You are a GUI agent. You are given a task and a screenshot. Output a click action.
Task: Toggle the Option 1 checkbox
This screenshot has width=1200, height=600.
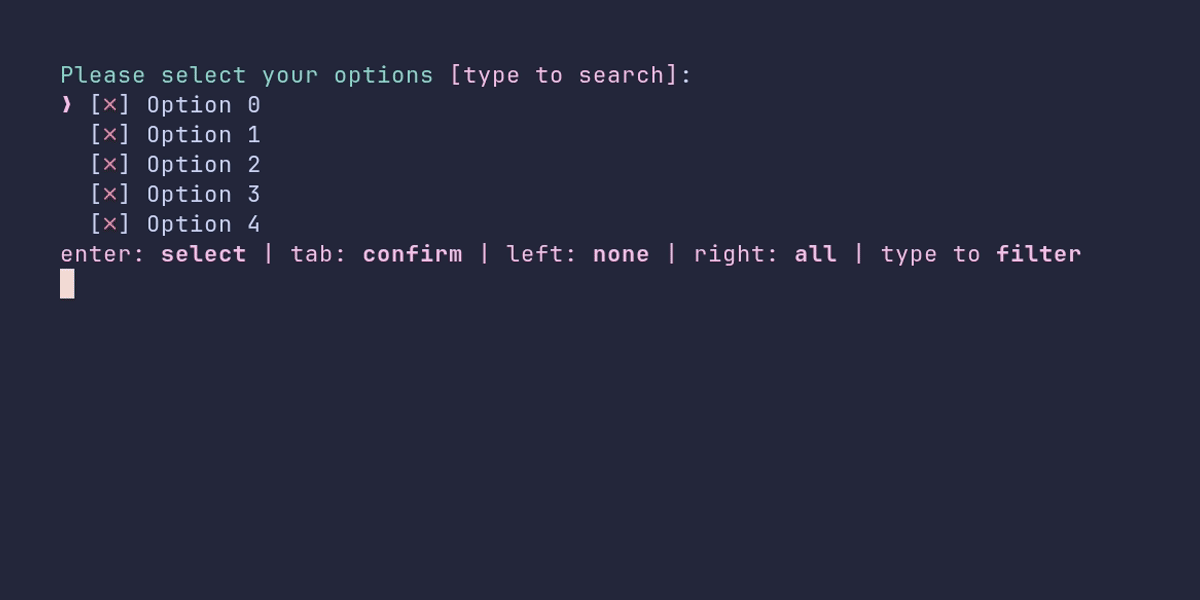[x=110, y=135]
